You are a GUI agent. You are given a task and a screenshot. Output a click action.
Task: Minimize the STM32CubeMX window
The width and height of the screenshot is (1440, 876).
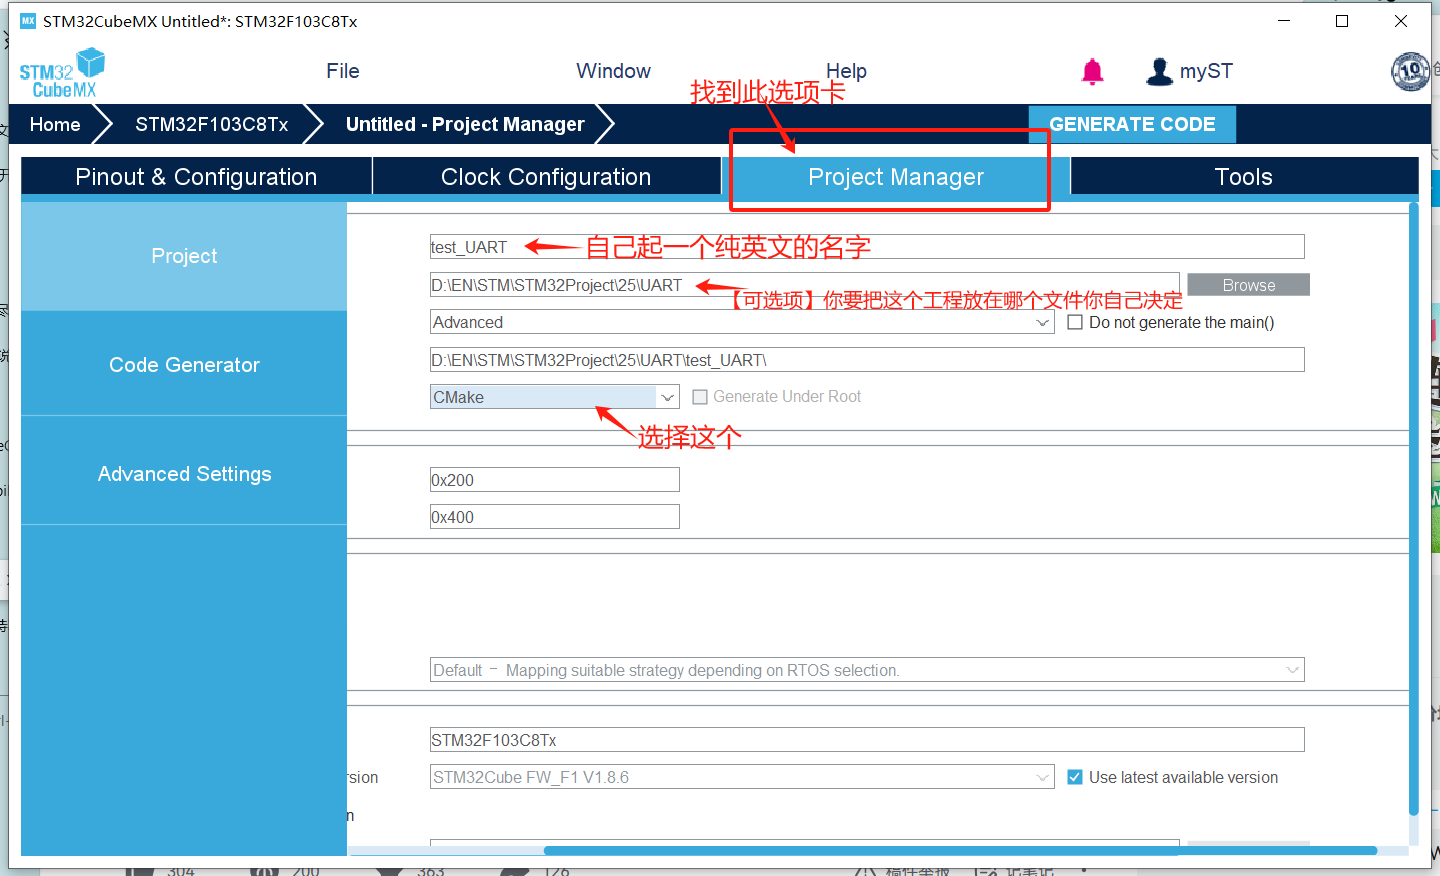[1284, 21]
